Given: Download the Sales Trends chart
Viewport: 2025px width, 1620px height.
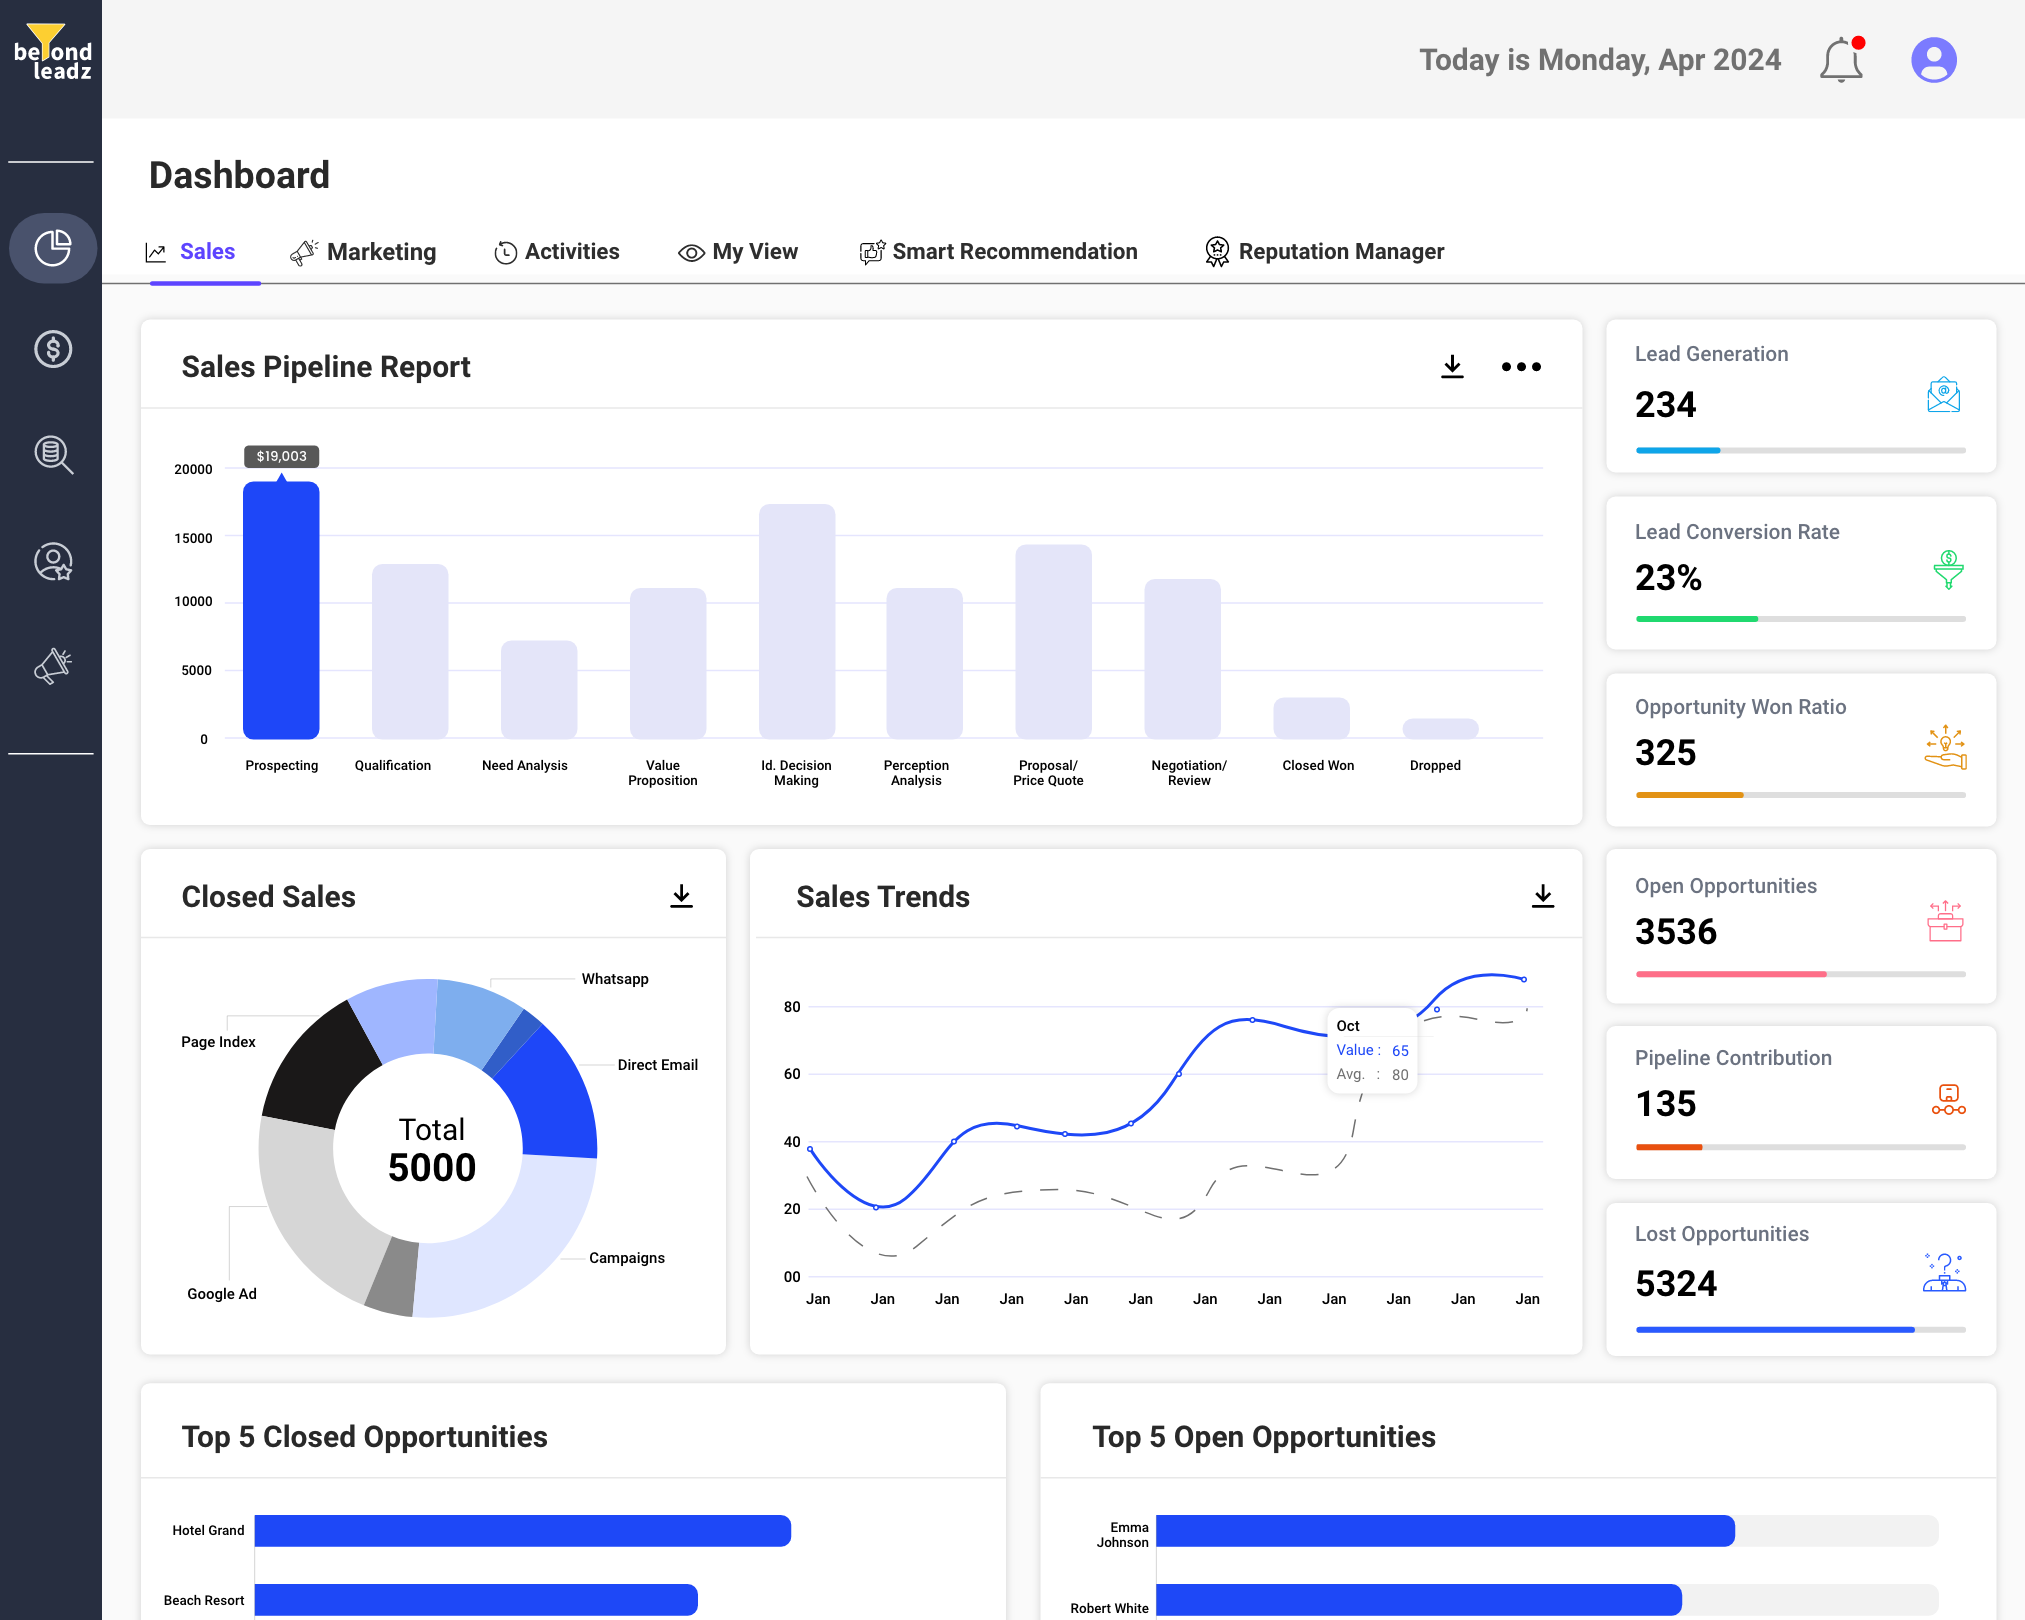Looking at the screenshot, I should [x=1543, y=896].
